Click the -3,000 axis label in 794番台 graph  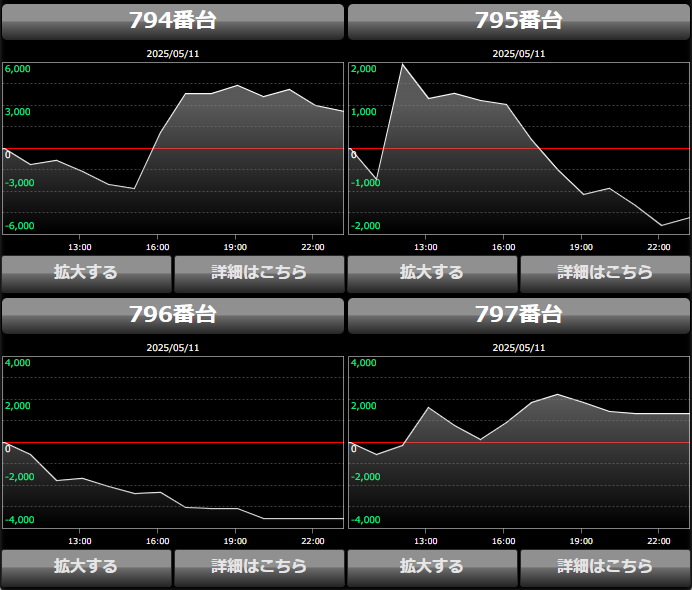coord(19,183)
